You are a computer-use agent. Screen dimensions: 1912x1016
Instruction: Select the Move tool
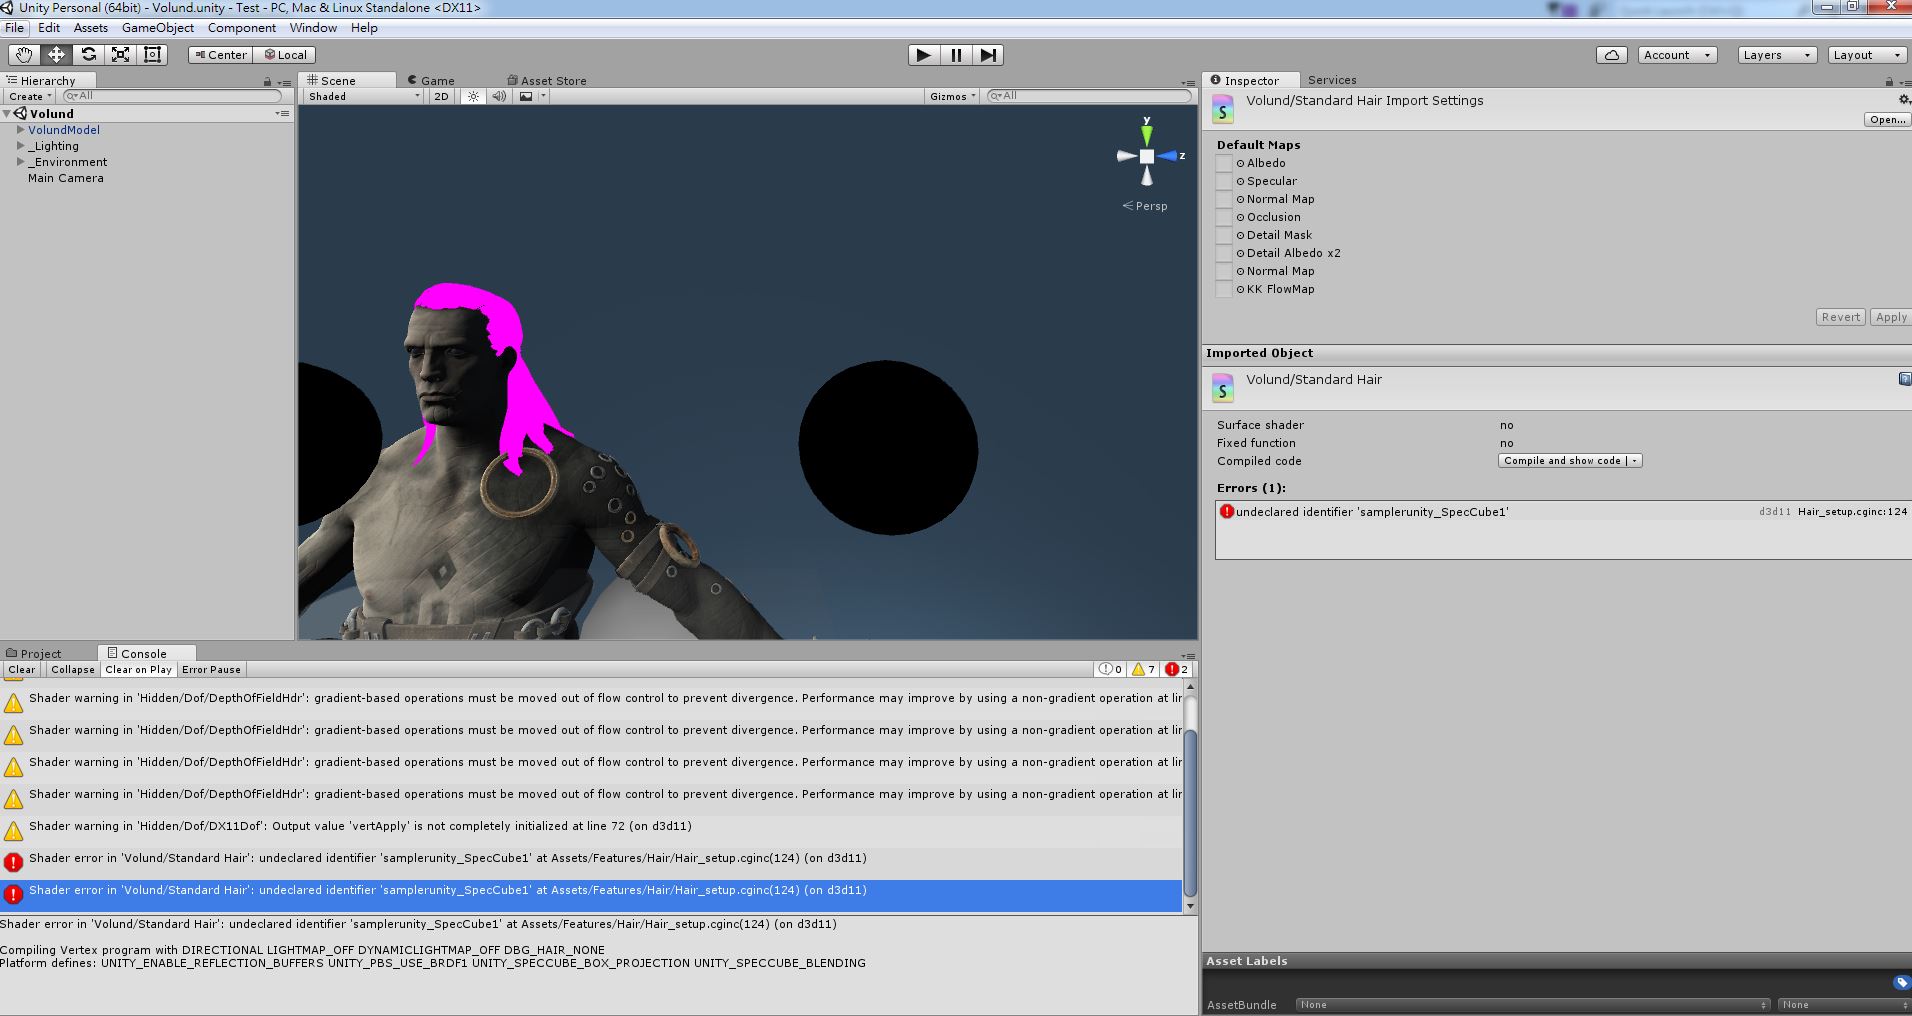click(x=56, y=55)
